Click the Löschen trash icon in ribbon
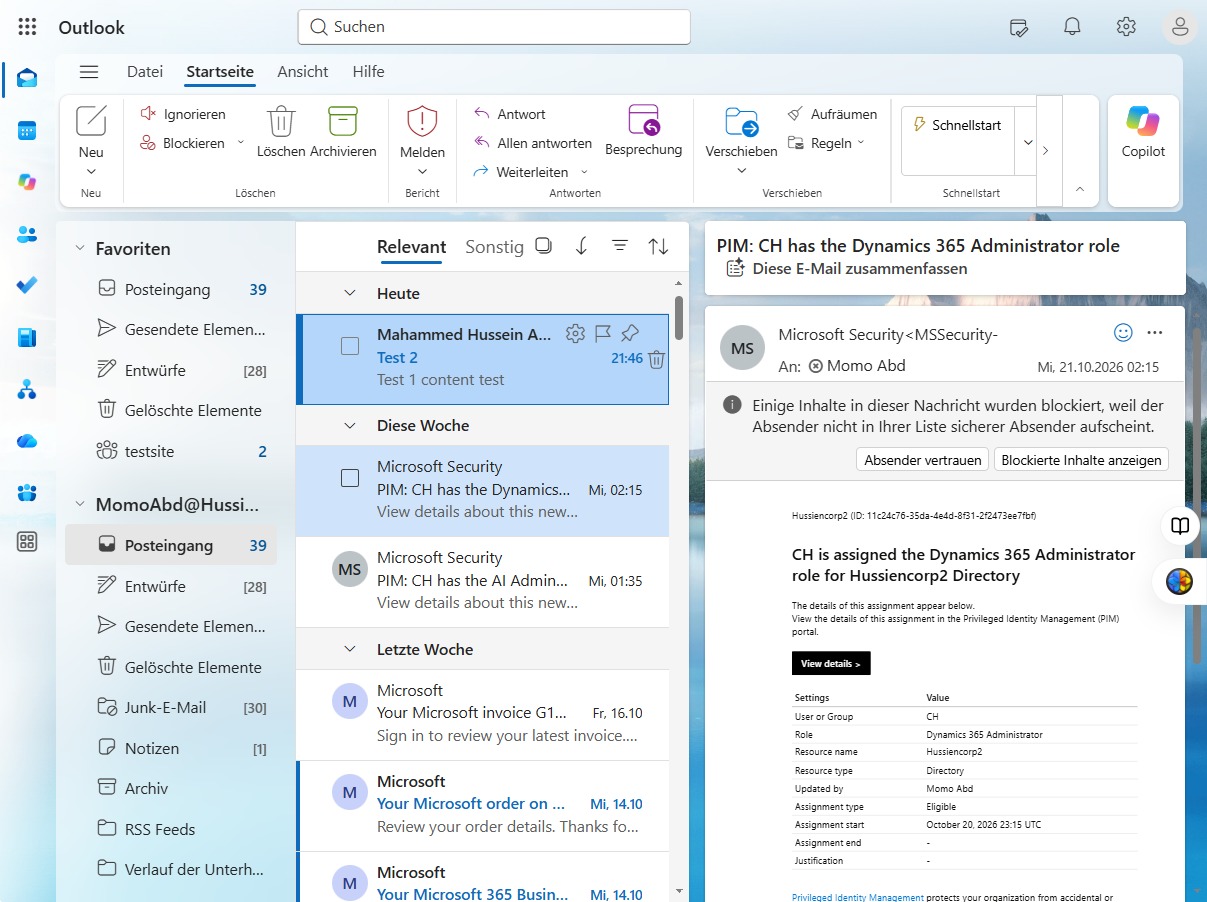The width and height of the screenshot is (1207, 902). point(281,122)
